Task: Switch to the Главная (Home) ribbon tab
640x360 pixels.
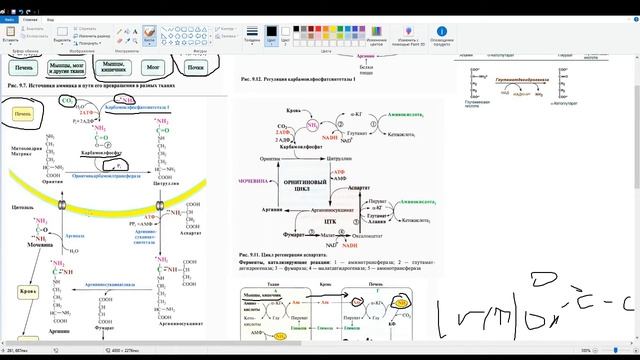Action: (30, 19)
